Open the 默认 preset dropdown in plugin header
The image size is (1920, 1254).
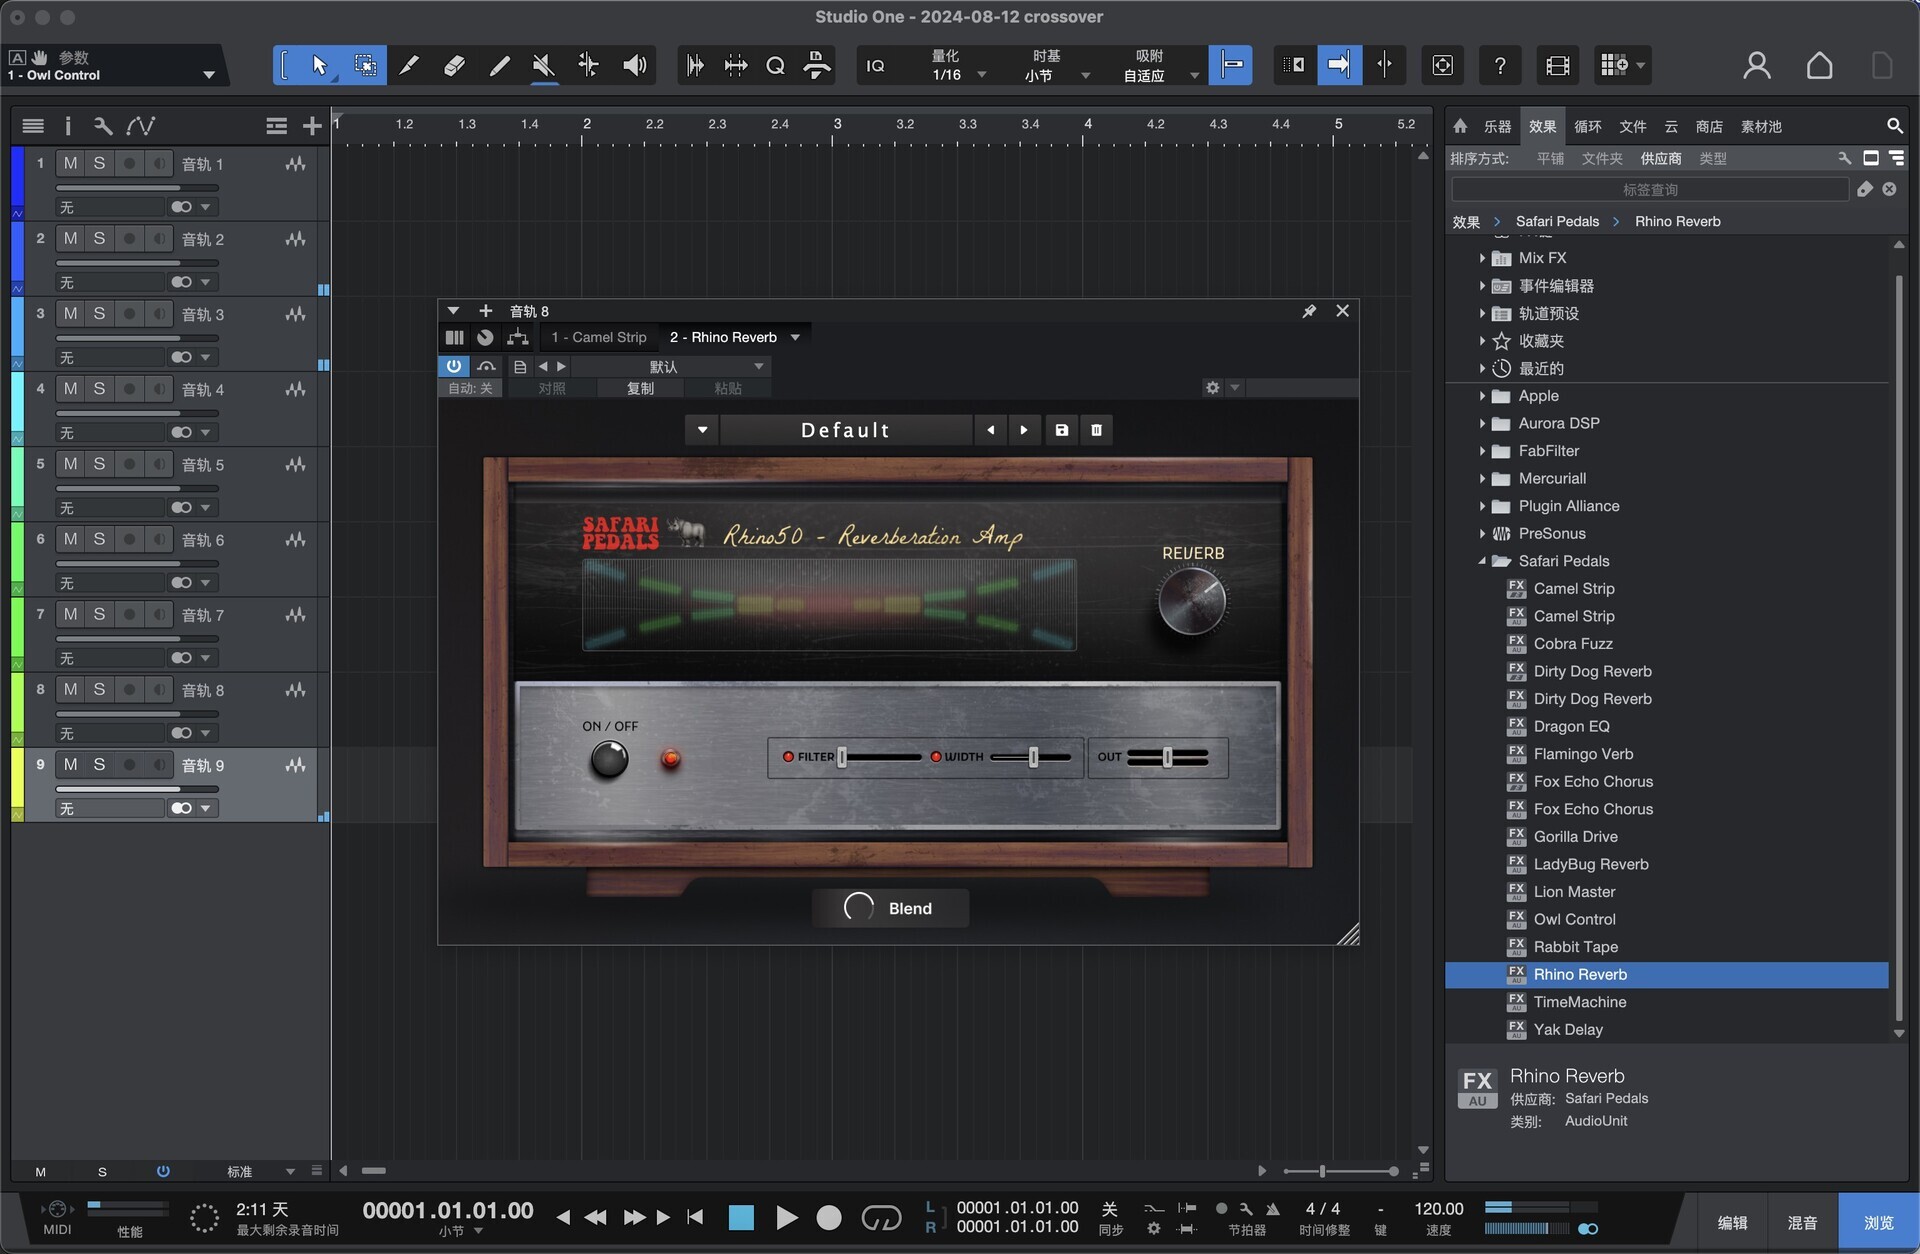(759, 366)
